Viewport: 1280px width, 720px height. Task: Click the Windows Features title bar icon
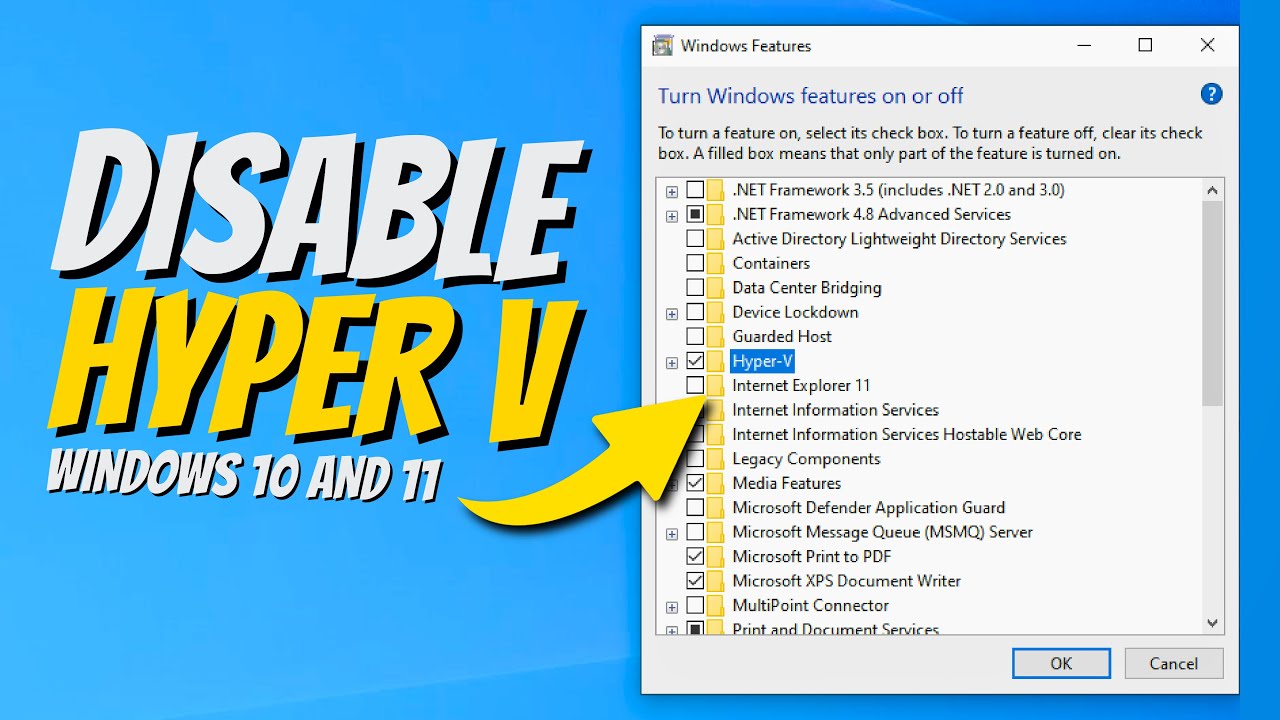point(662,45)
